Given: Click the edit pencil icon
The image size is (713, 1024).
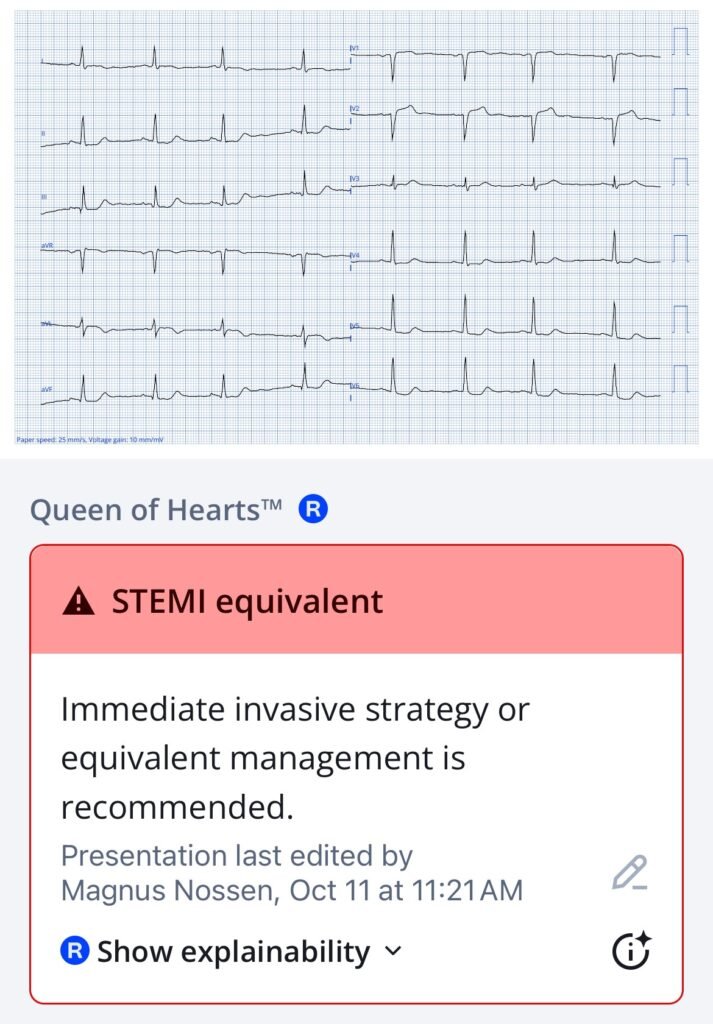Looking at the screenshot, I should [630, 873].
